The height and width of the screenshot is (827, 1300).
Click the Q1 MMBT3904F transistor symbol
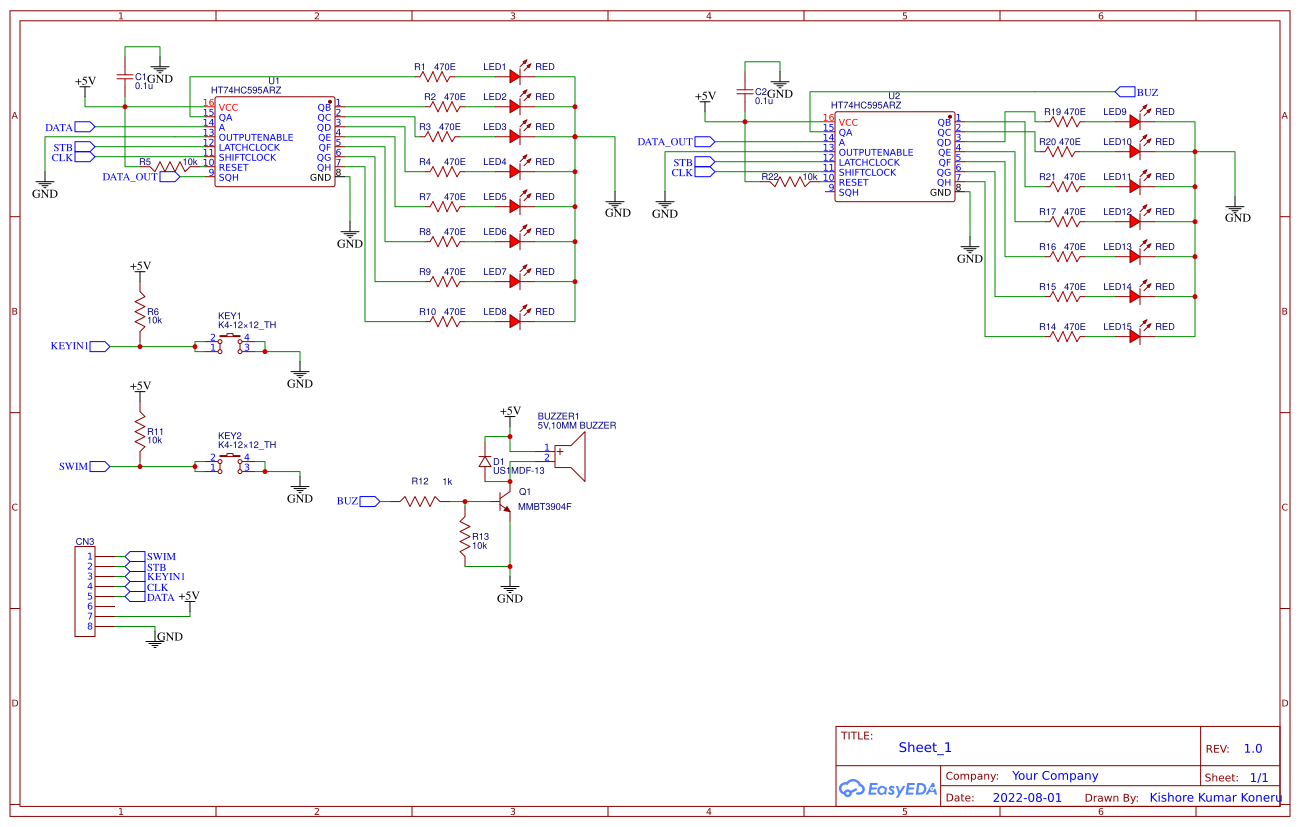(505, 500)
